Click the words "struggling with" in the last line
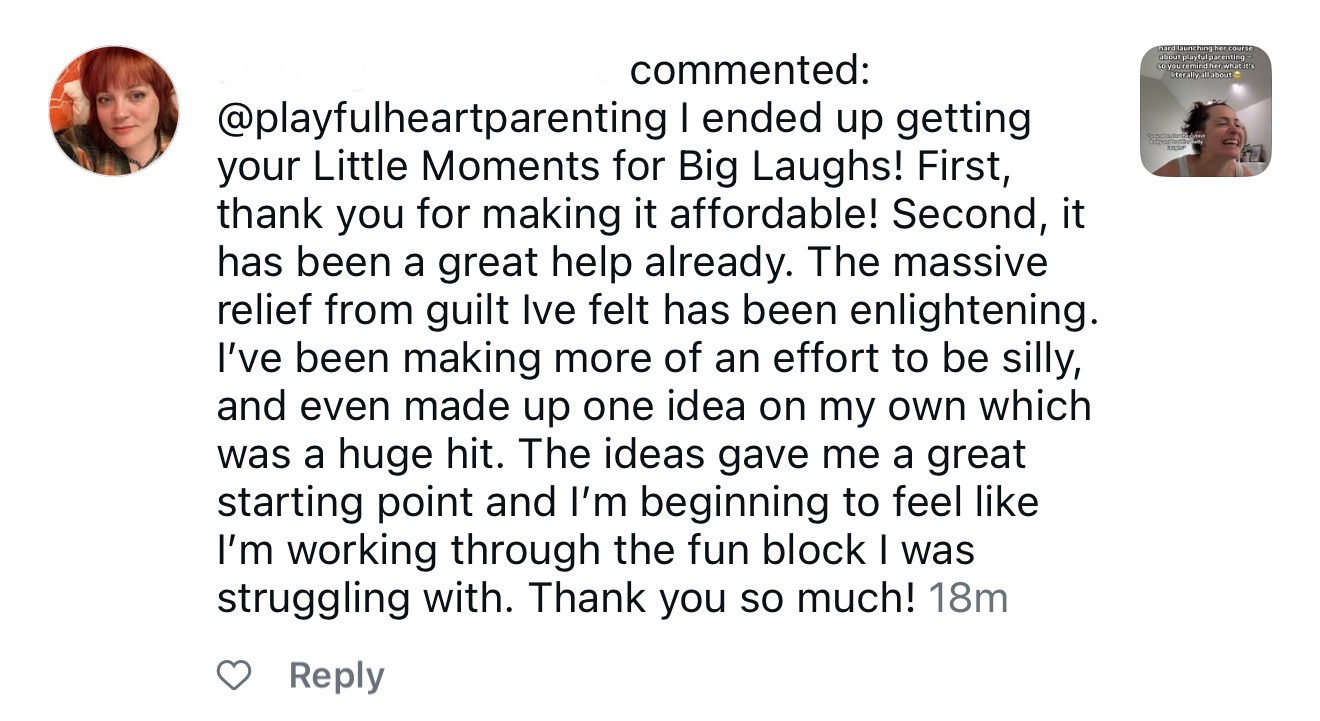The image size is (1320, 721). point(364,597)
